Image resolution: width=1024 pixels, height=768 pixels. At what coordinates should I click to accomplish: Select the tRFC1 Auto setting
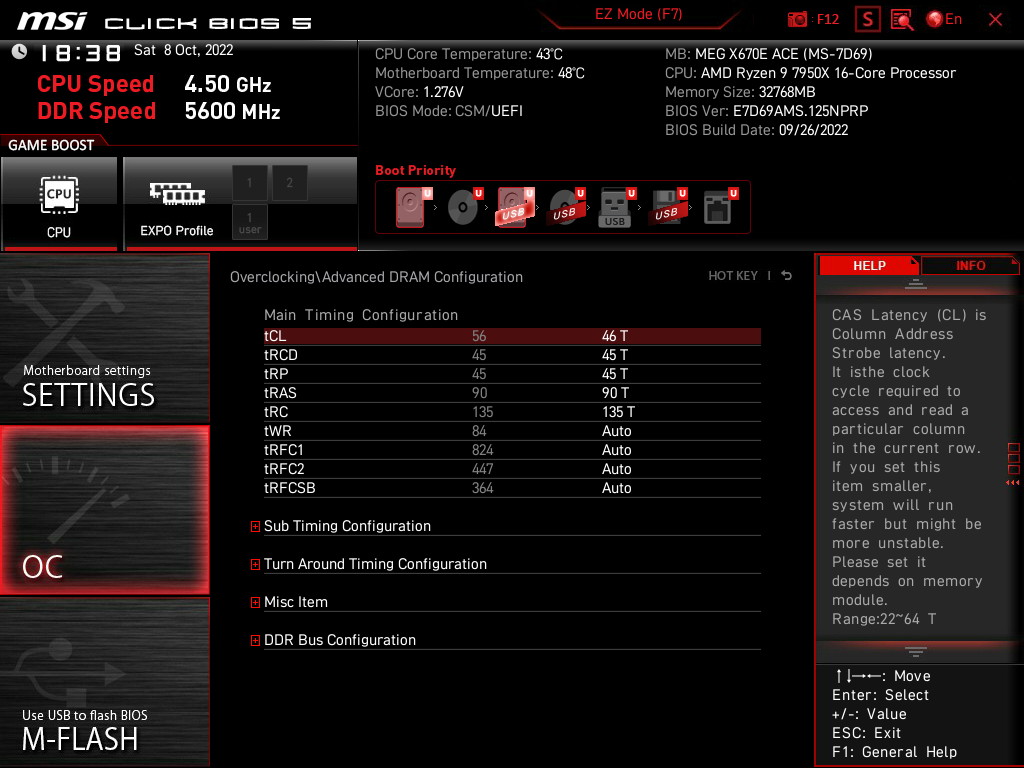click(616, 450)
